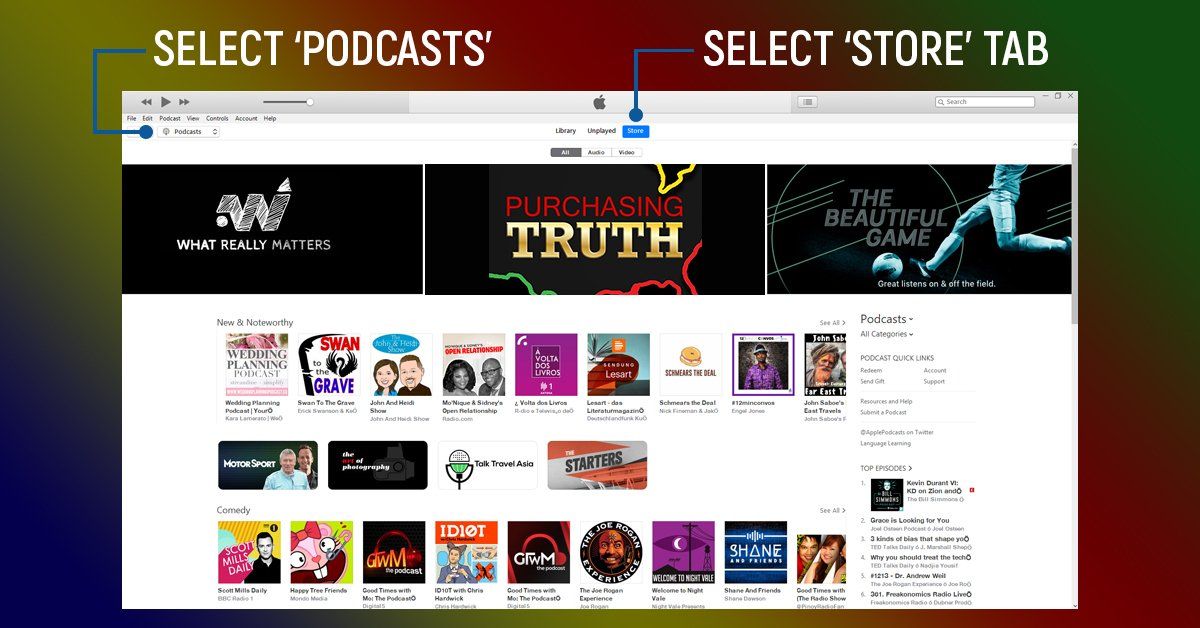
Task: Open the list view icon button
Action: [807, 102]
